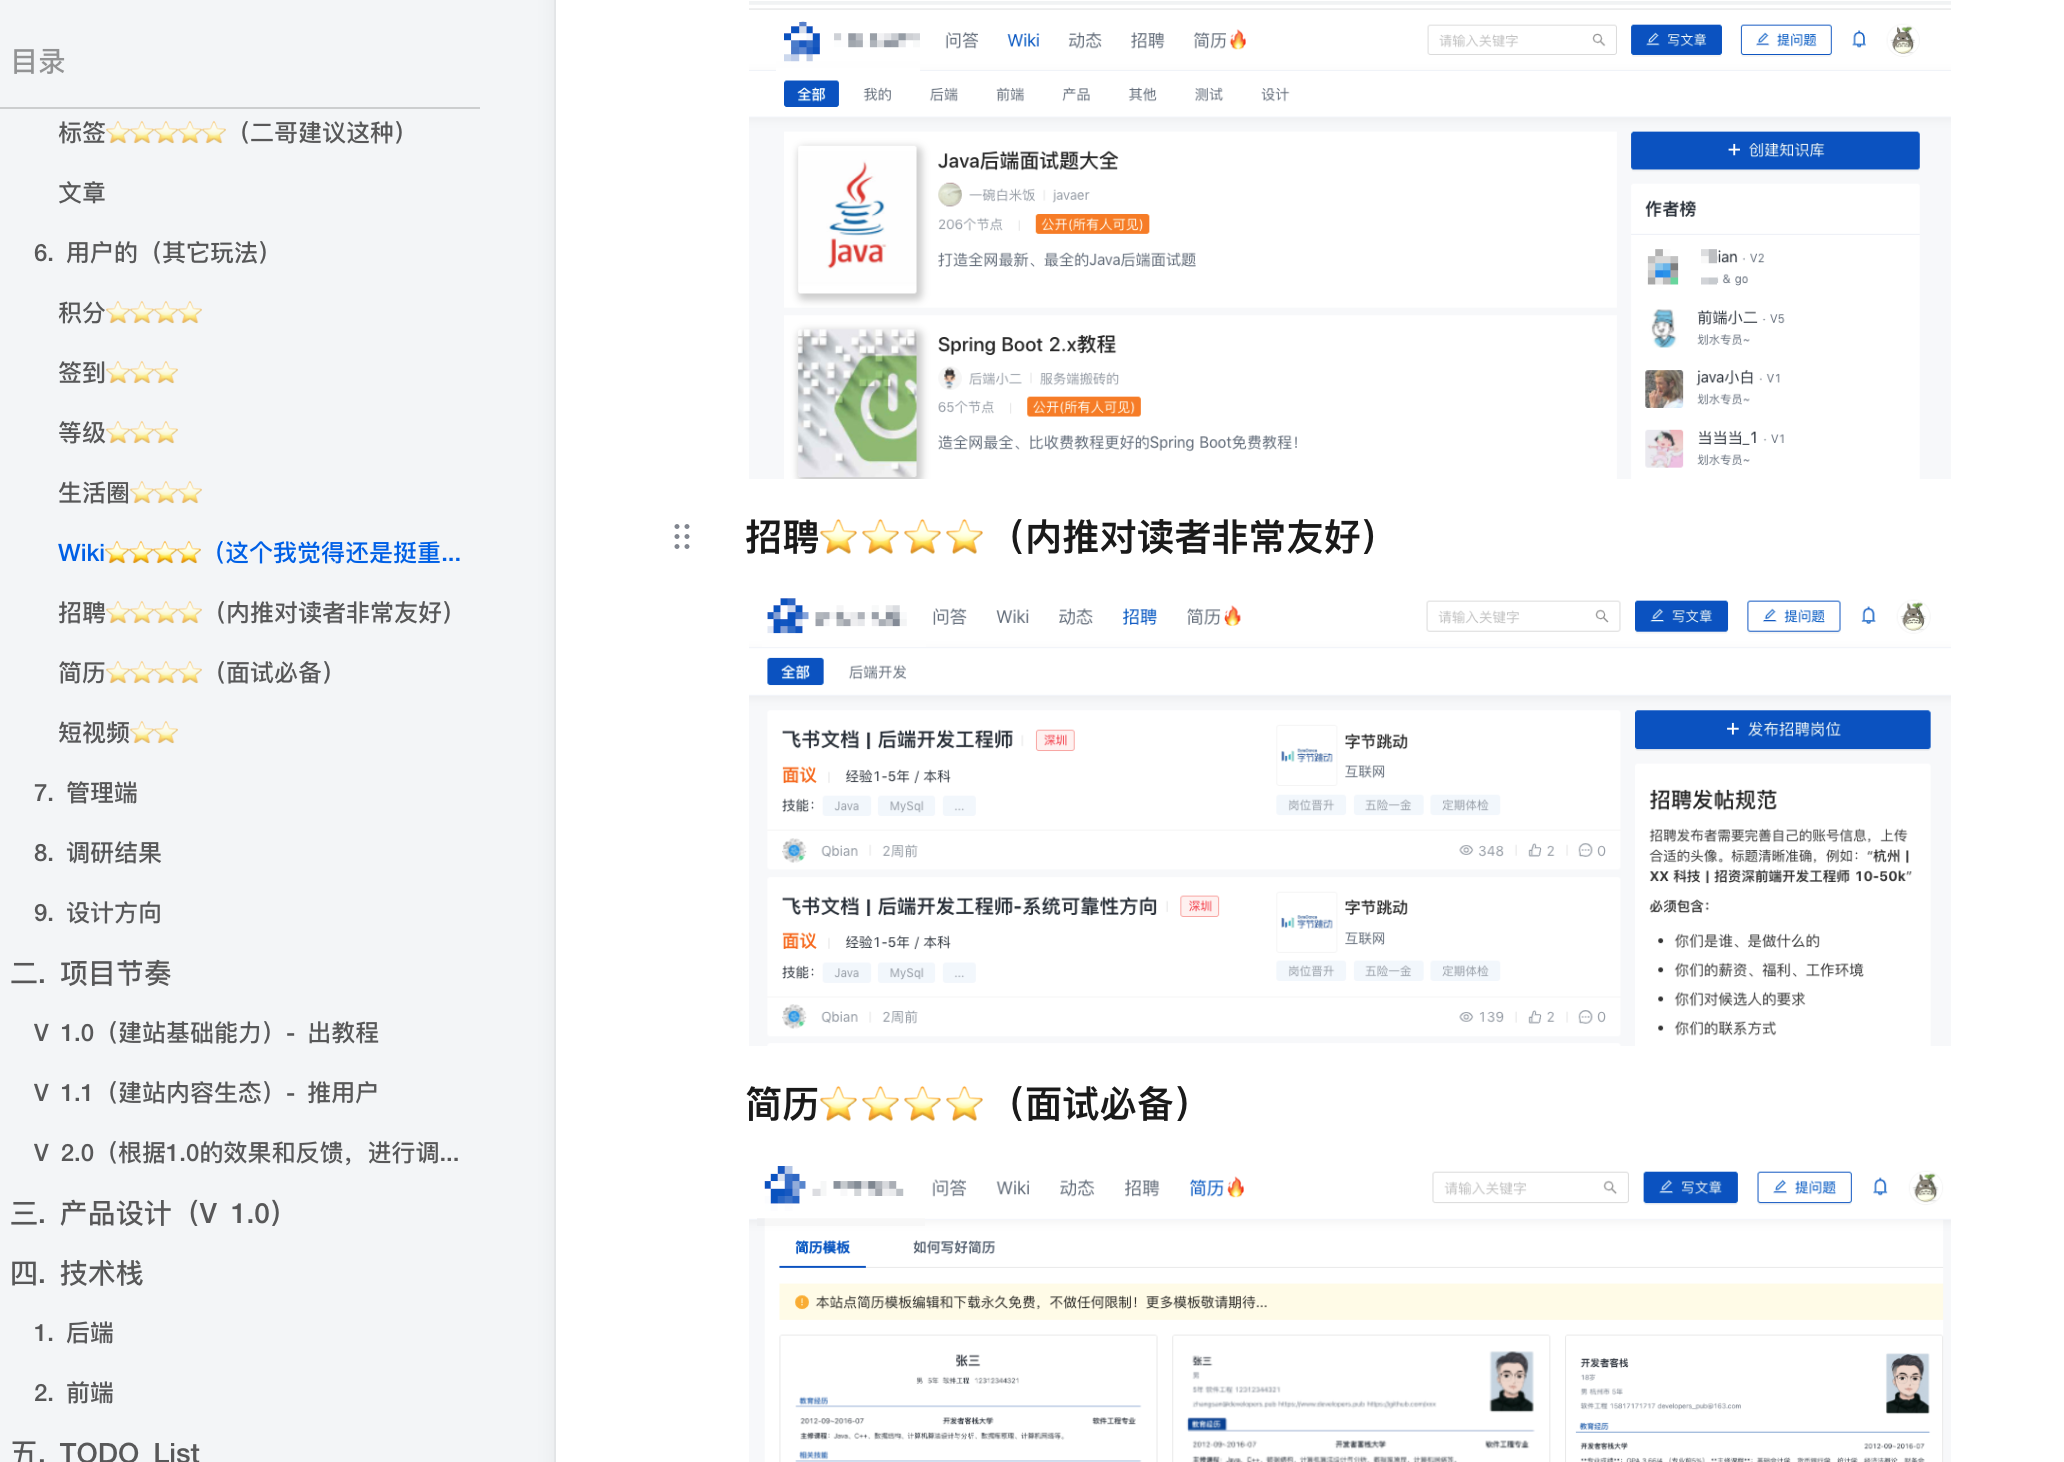This screenshot has width=2064, height=1462.
Task: Click the search magnifier icon in the top navbar
Action: pos(1598,40)
